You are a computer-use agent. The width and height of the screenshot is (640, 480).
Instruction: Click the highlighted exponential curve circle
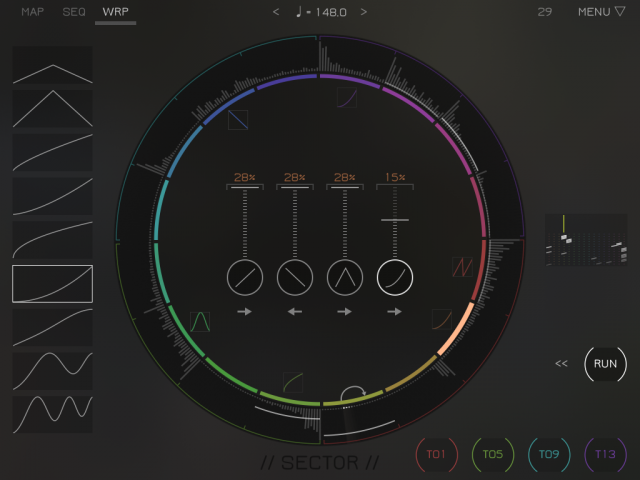point(395,277)
